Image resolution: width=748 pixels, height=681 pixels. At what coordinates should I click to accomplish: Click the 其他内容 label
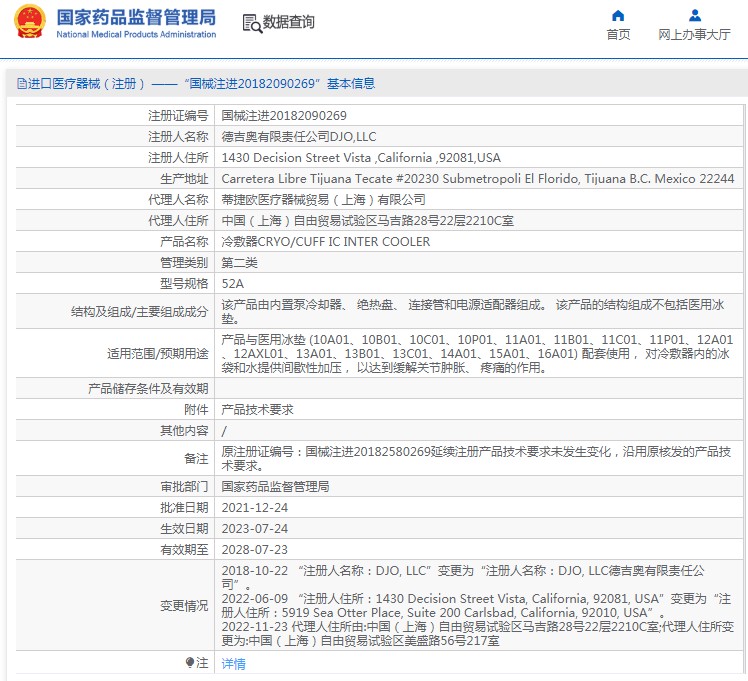pos(184,431)
